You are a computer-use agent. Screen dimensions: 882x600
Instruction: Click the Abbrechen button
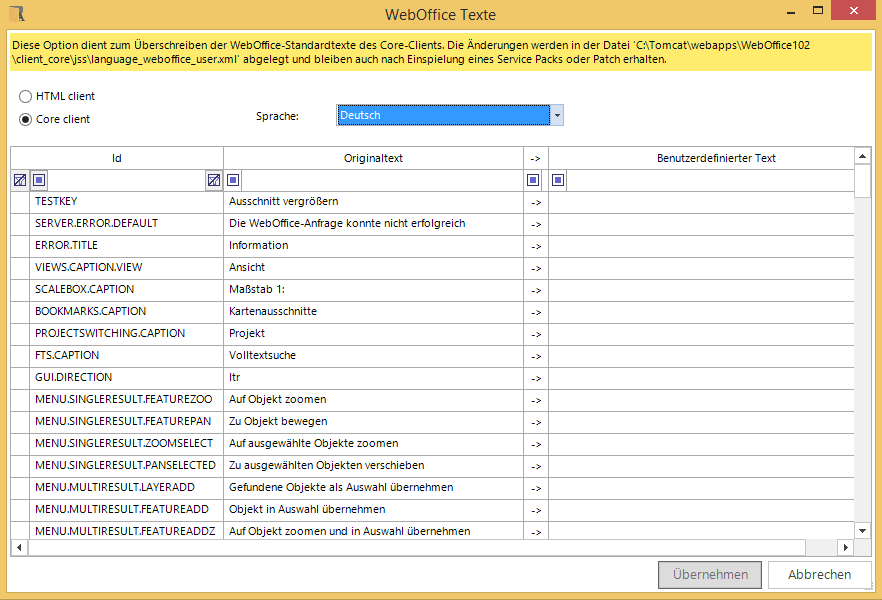(x=819, y=575)
